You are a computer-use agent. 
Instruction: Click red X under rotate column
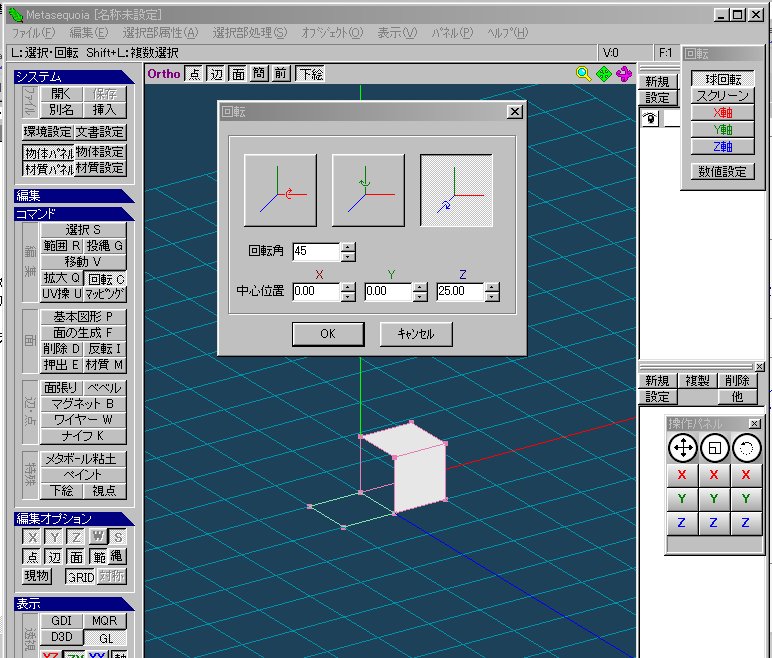tap(746, 475)
